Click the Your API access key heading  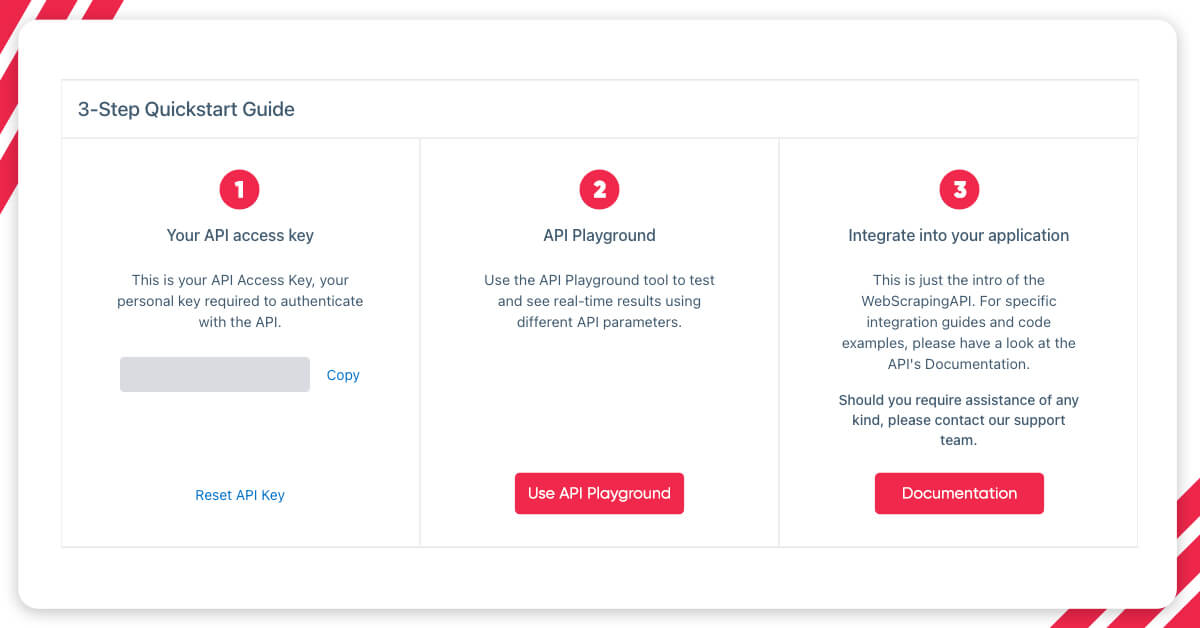point(240,236)
